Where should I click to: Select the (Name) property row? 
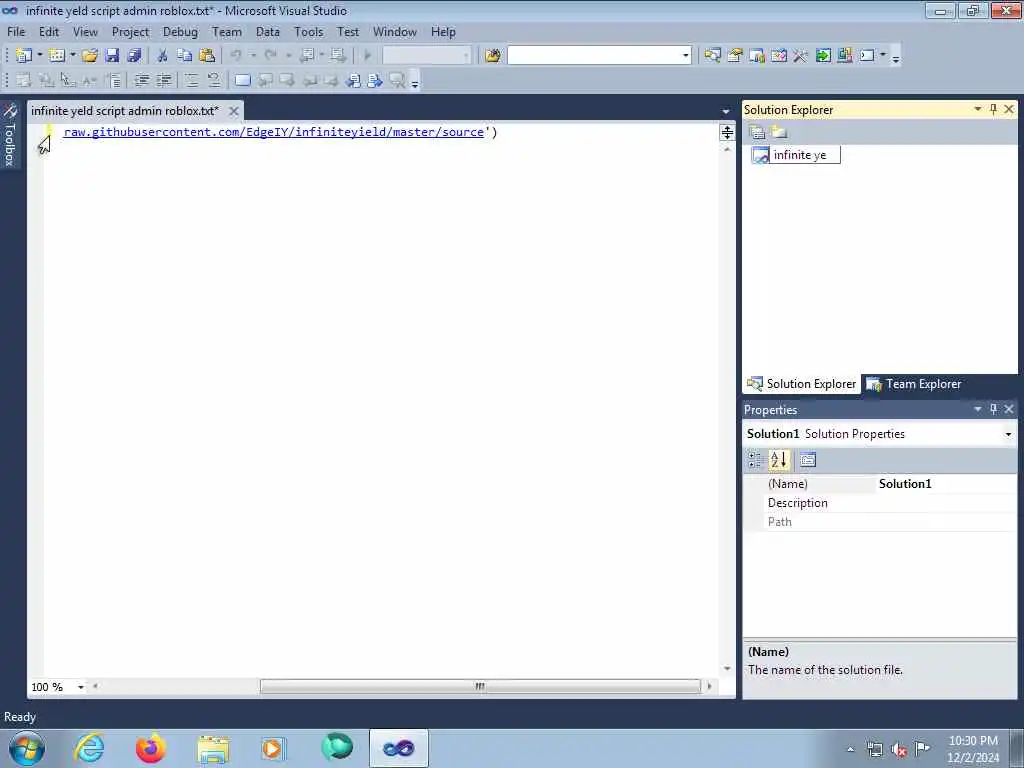click(x=880, y=484)
